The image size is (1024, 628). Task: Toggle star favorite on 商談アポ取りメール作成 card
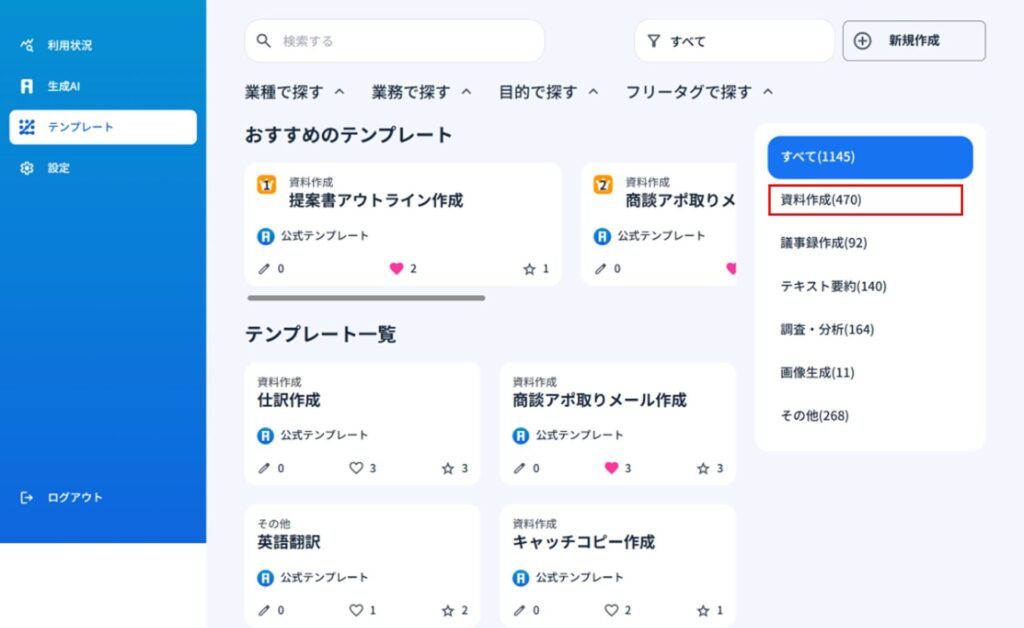[x=703, y=468]
